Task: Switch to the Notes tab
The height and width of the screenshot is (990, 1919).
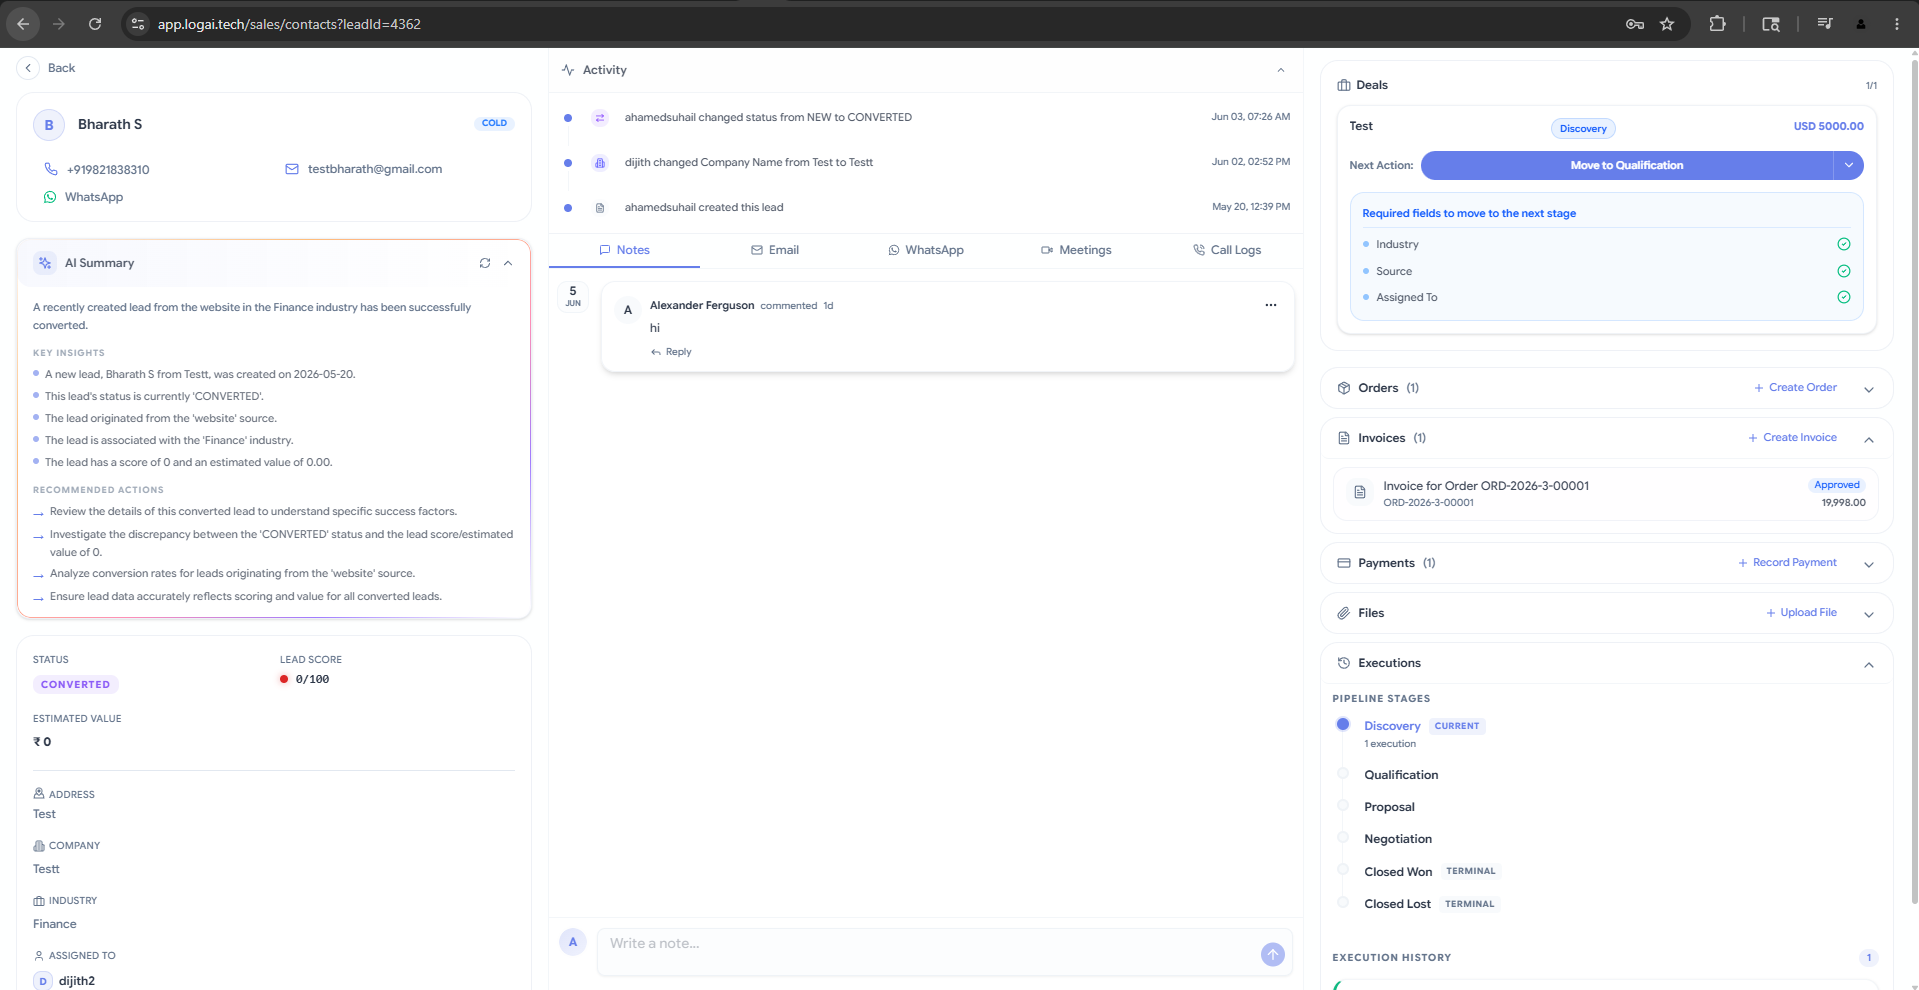Action: pos(624,250)
